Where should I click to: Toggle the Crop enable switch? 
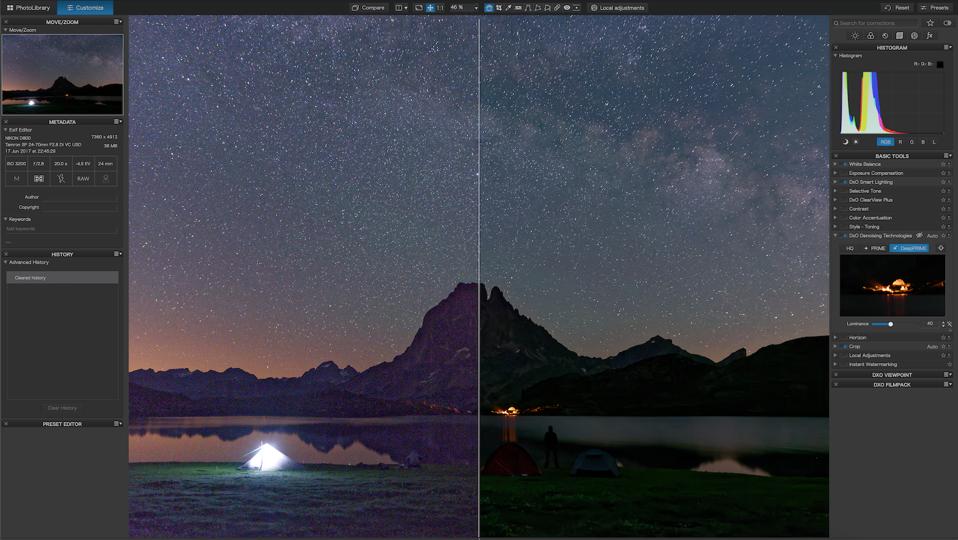[845, 346]
